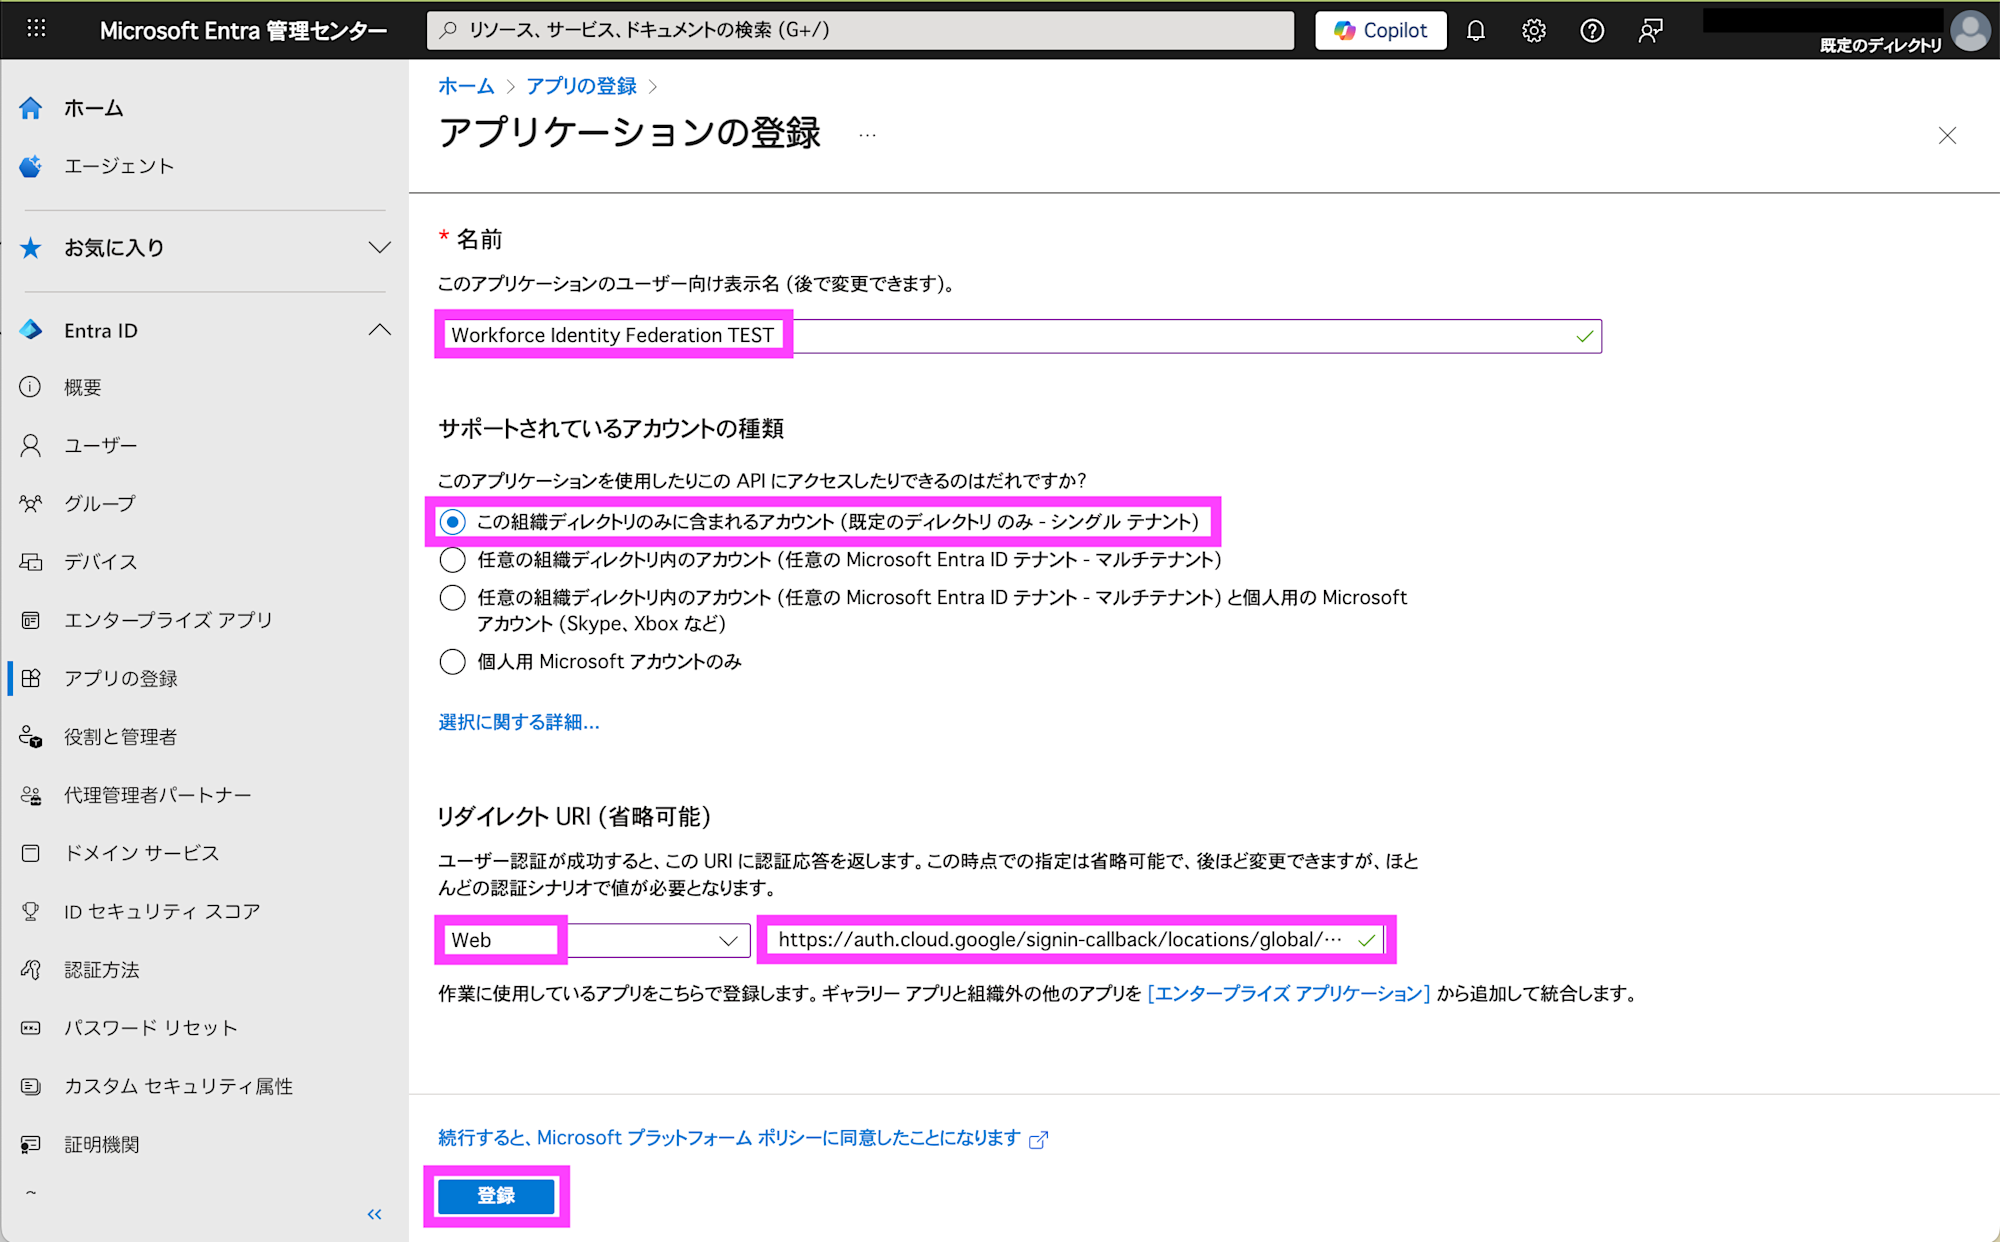Click the ID セキュリティ スコア trophy icon
Viewport: 2000px width, 1242px height.
(x=31, y=911)
